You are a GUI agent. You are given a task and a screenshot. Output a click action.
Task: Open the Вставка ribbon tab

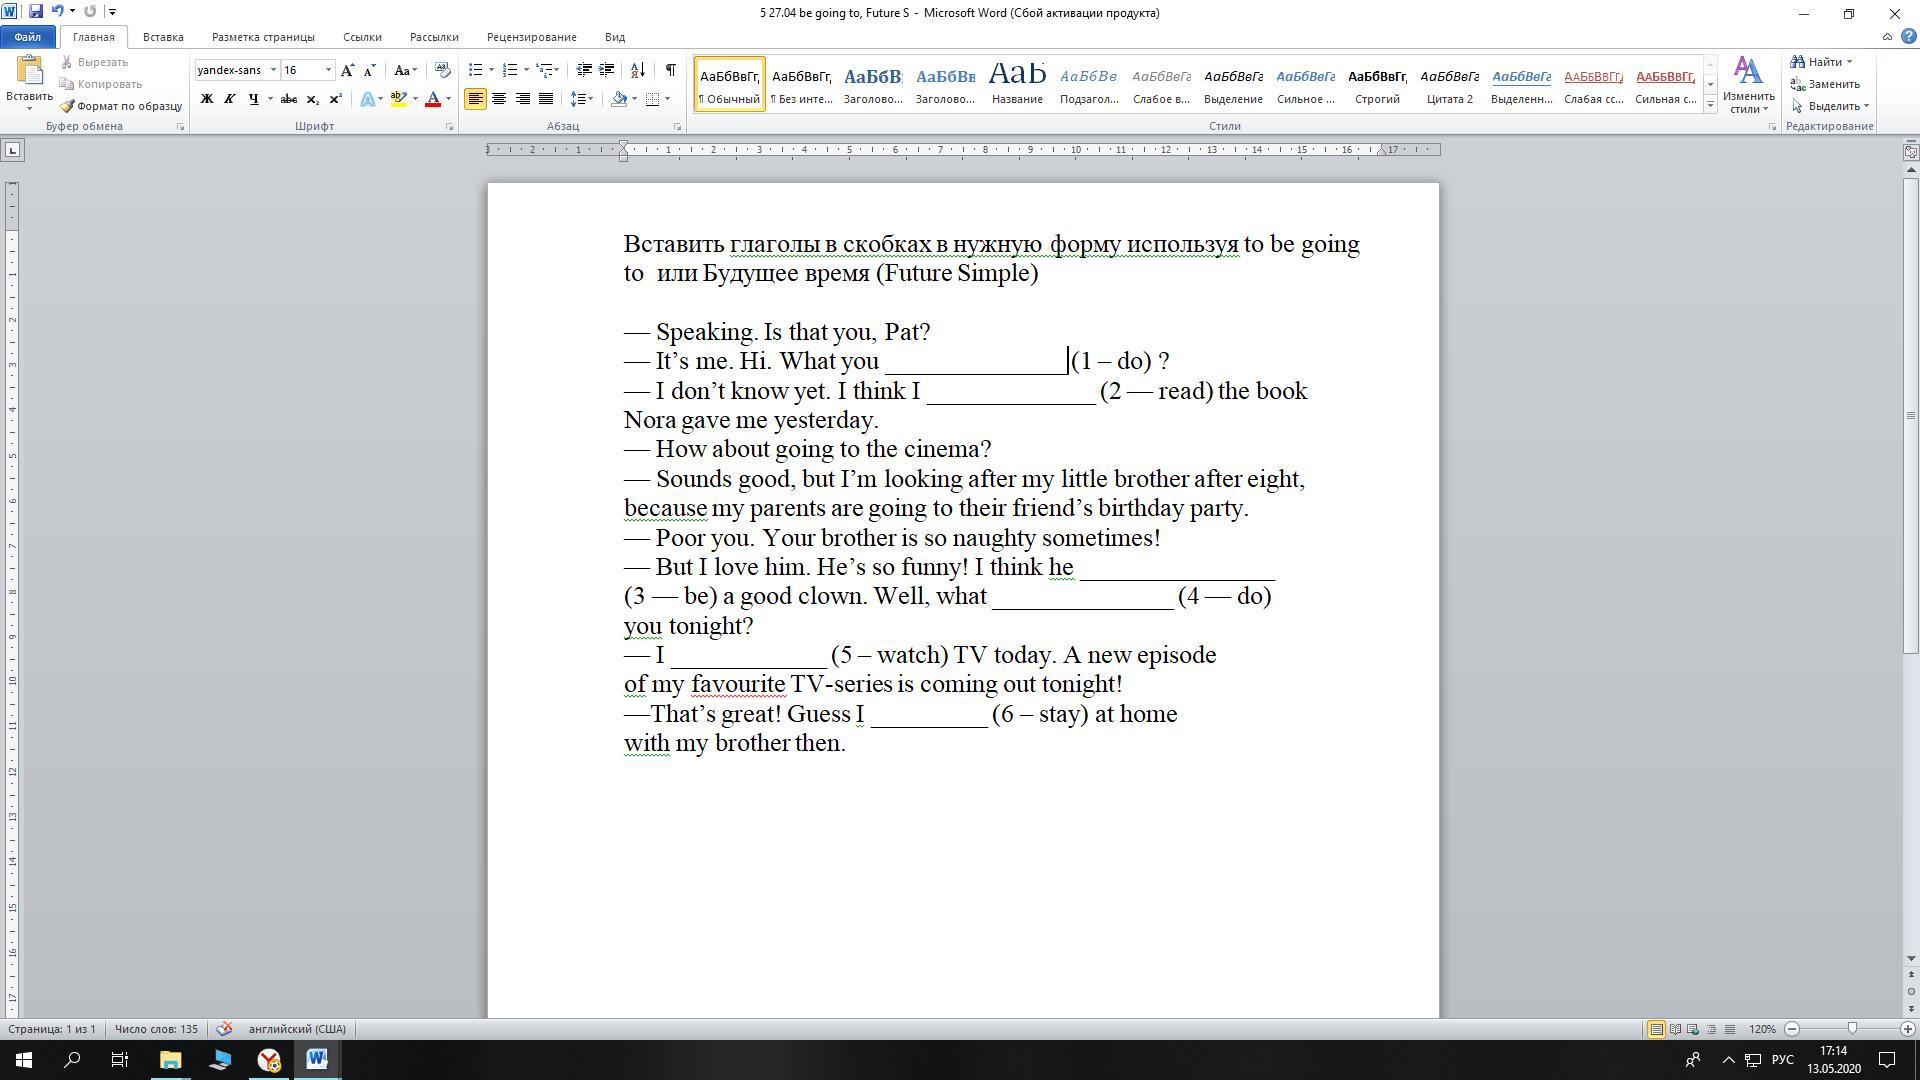point(162,37)
